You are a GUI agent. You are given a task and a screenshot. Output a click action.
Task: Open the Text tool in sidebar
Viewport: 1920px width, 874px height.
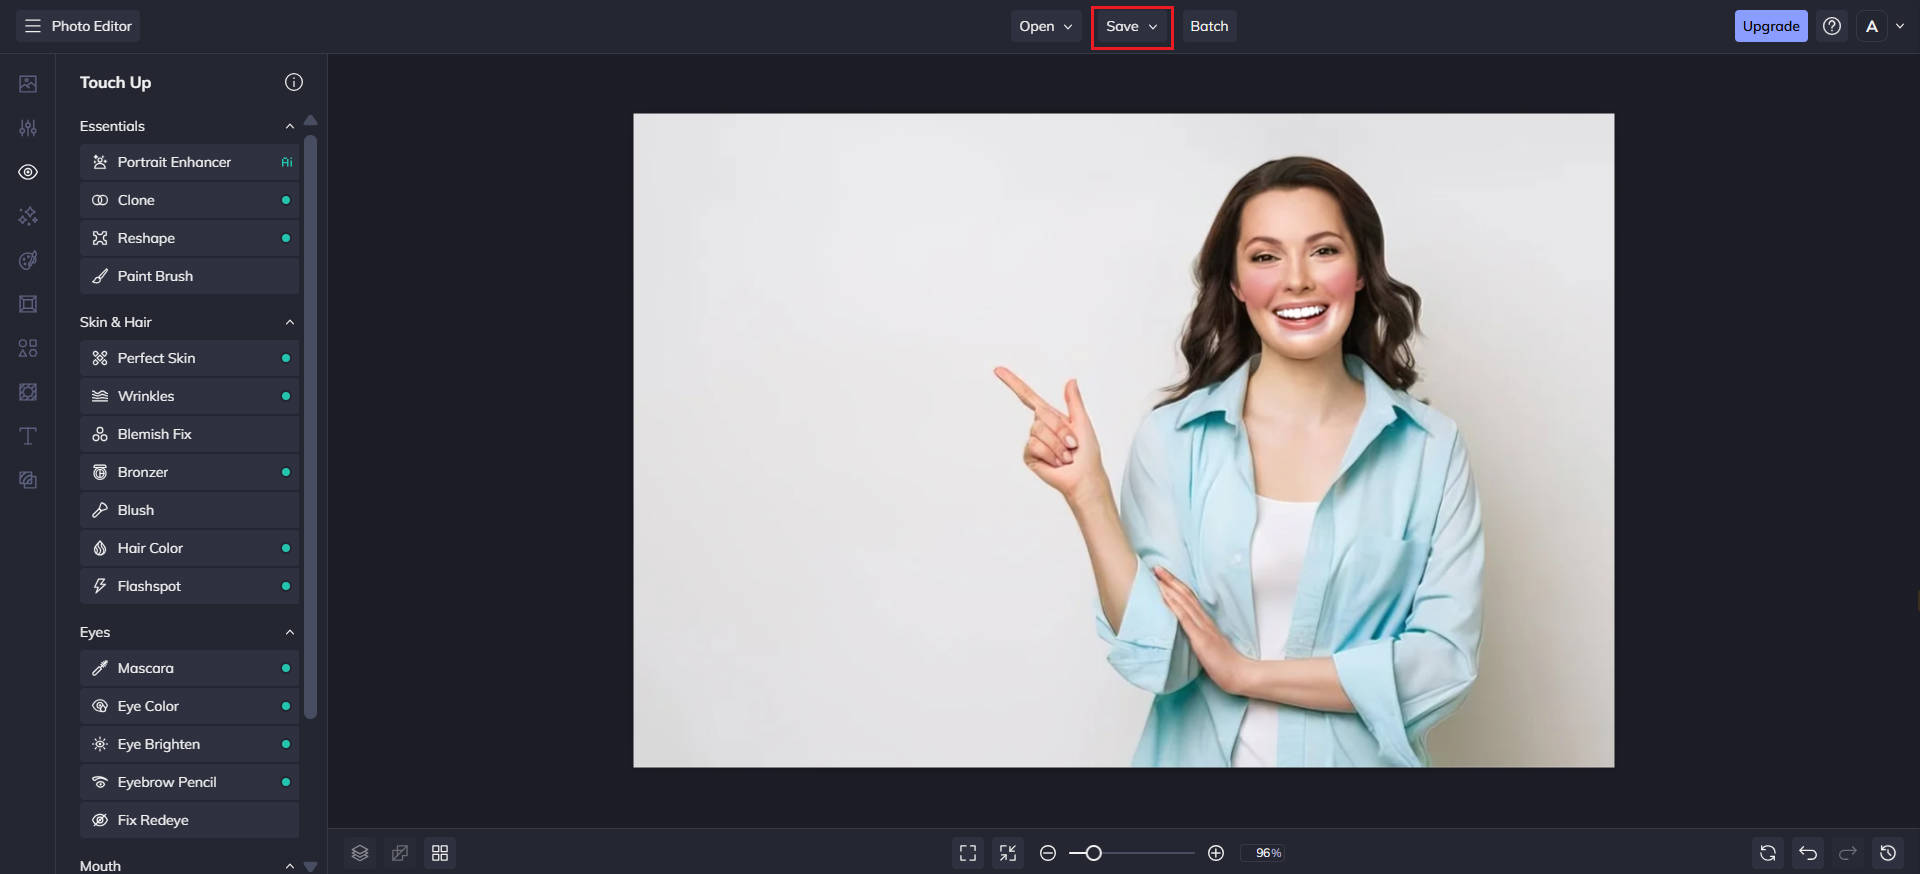point(28,436)
